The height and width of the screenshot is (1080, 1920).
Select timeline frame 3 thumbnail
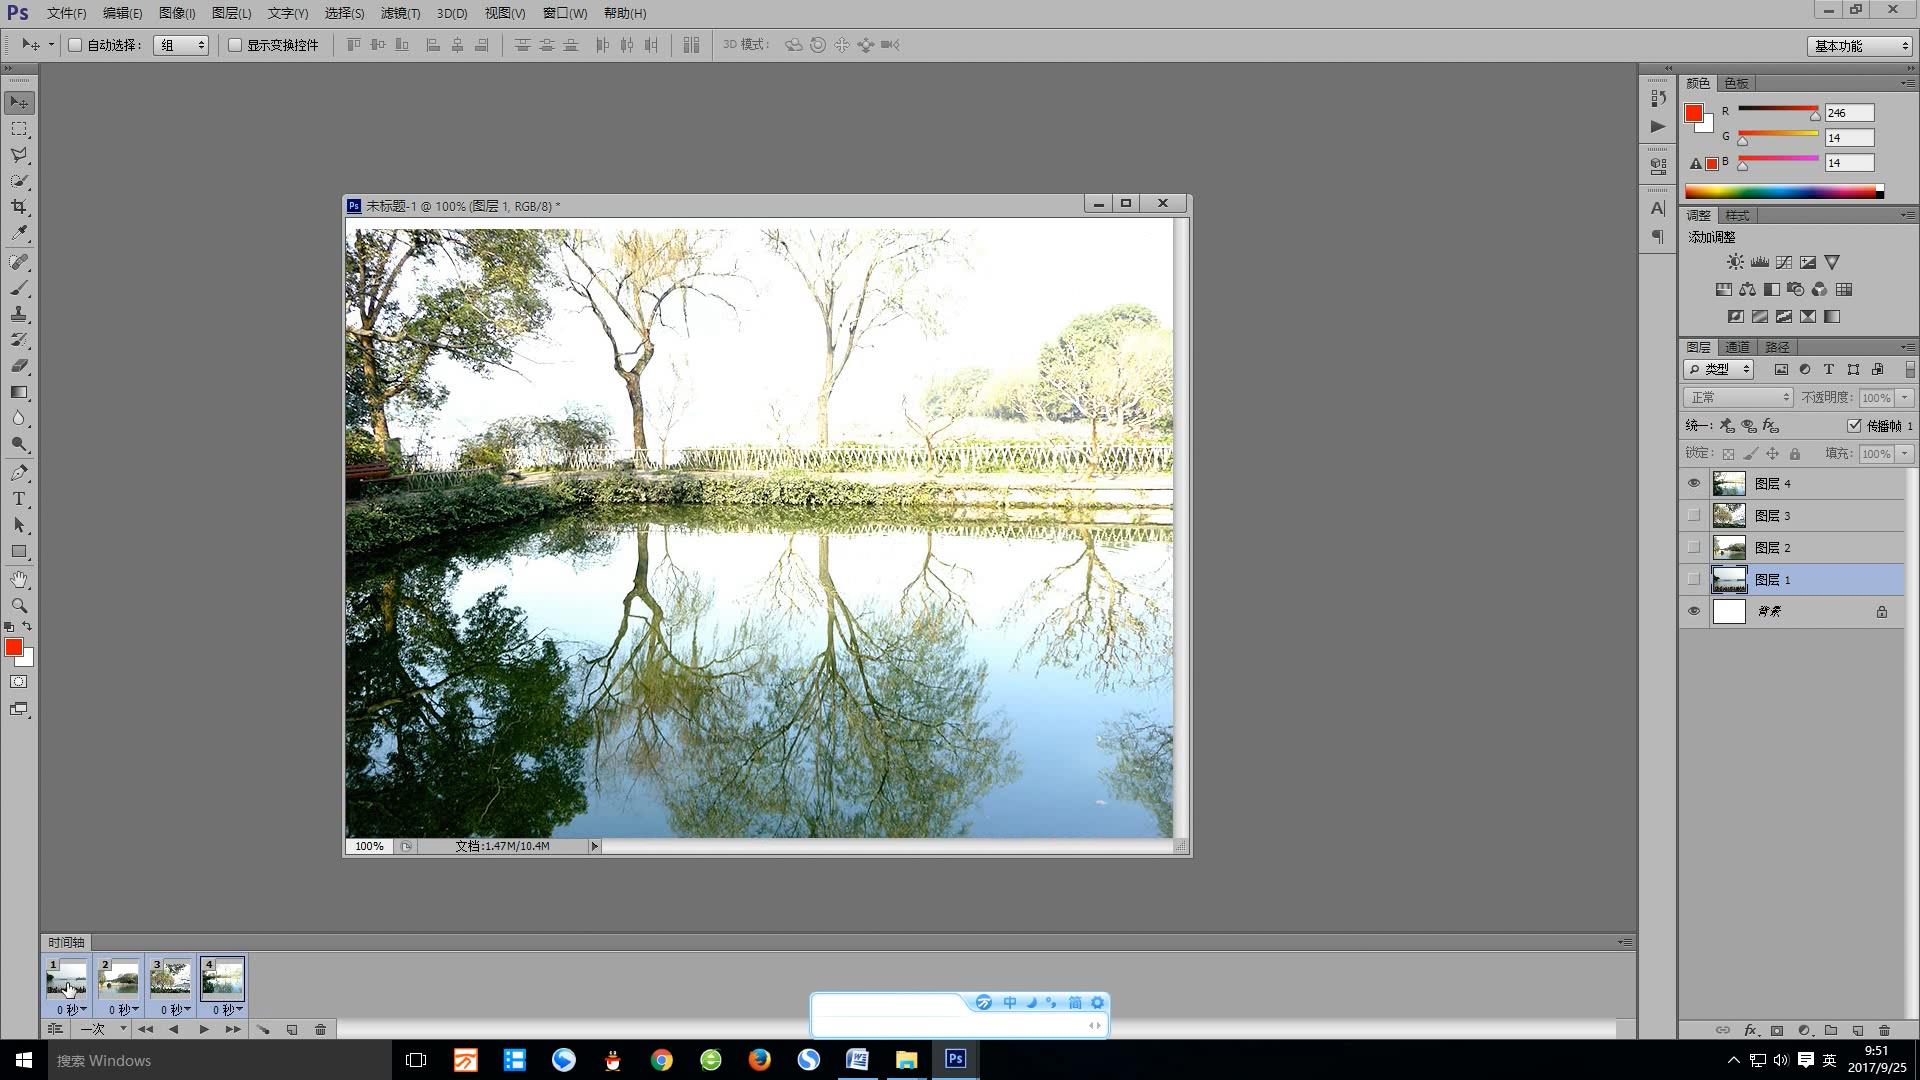[170, 979]
